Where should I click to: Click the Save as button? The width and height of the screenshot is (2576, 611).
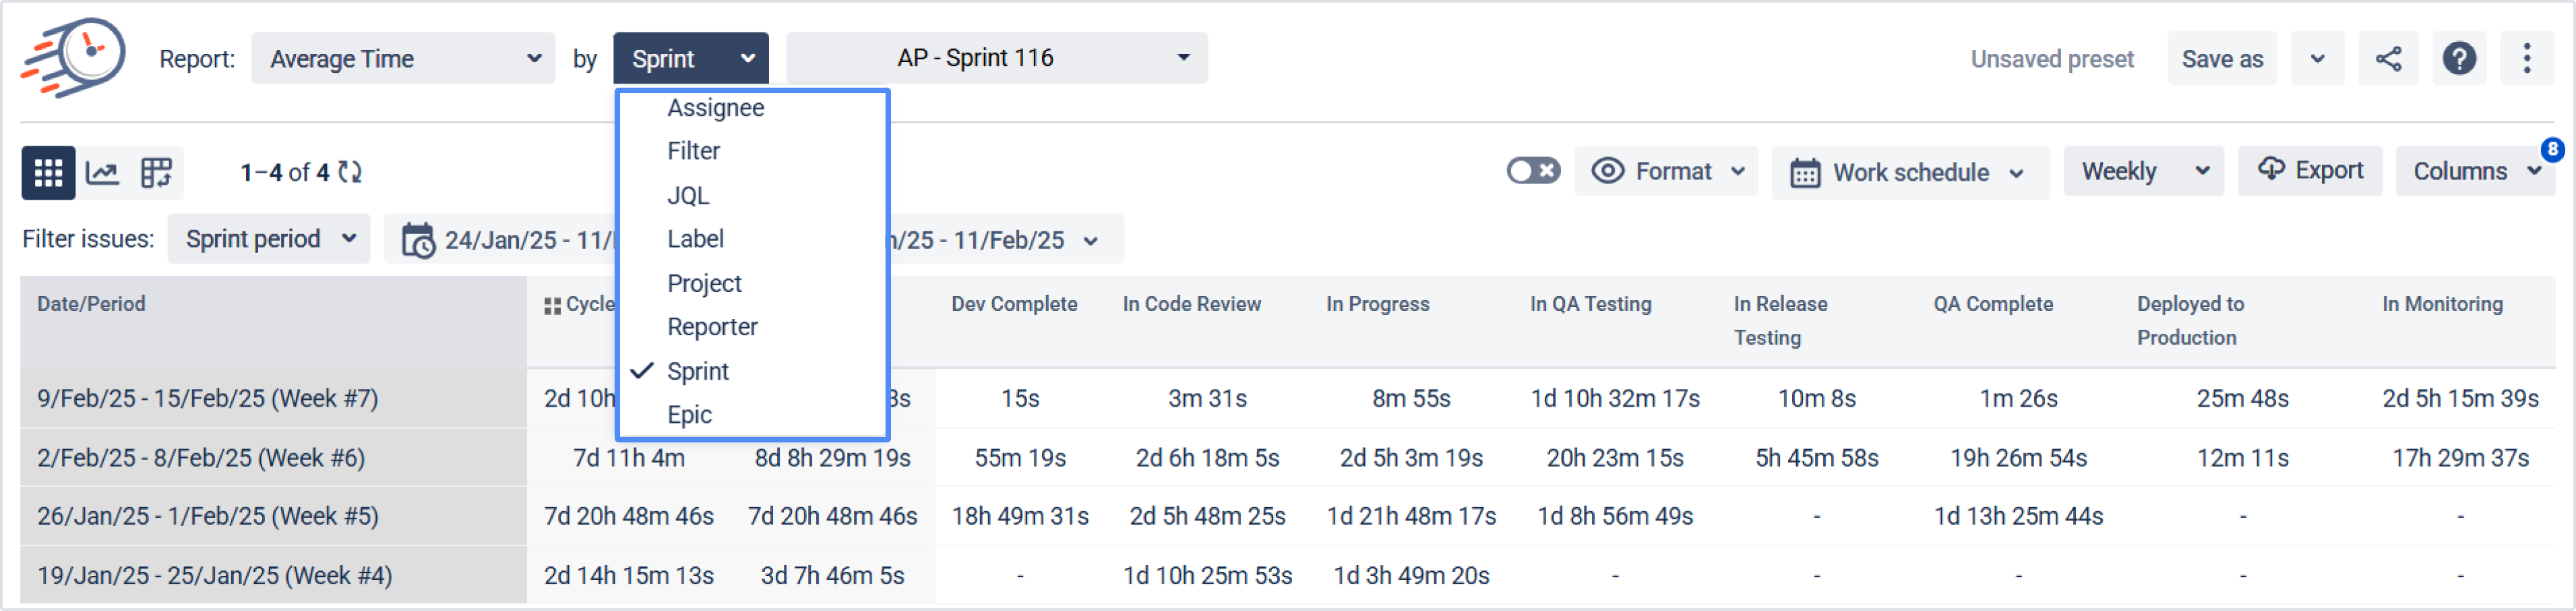[2221, 59]
